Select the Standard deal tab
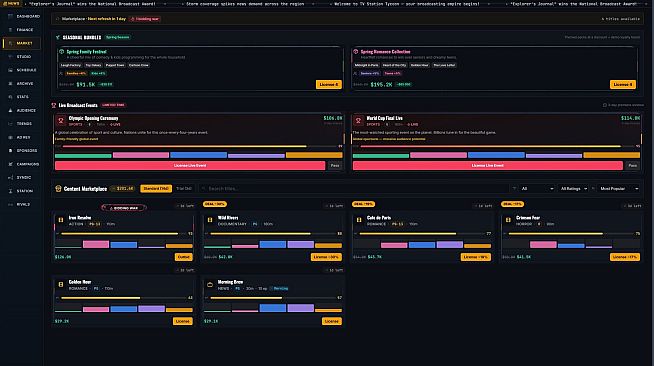Image resolution: width=654 pixels, height=366 pixels. (156, 189)
